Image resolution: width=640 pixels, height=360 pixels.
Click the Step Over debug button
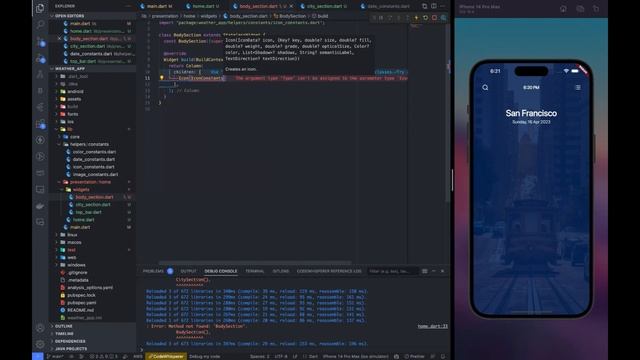tap(390, 18)
